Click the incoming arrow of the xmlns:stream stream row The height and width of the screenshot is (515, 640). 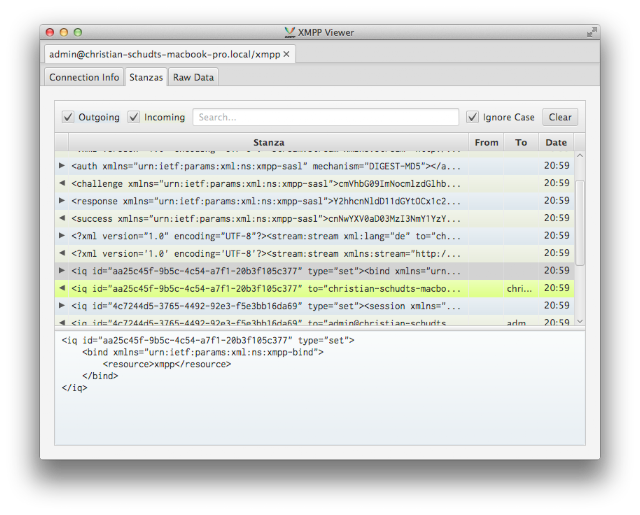(x=62, y=253)
